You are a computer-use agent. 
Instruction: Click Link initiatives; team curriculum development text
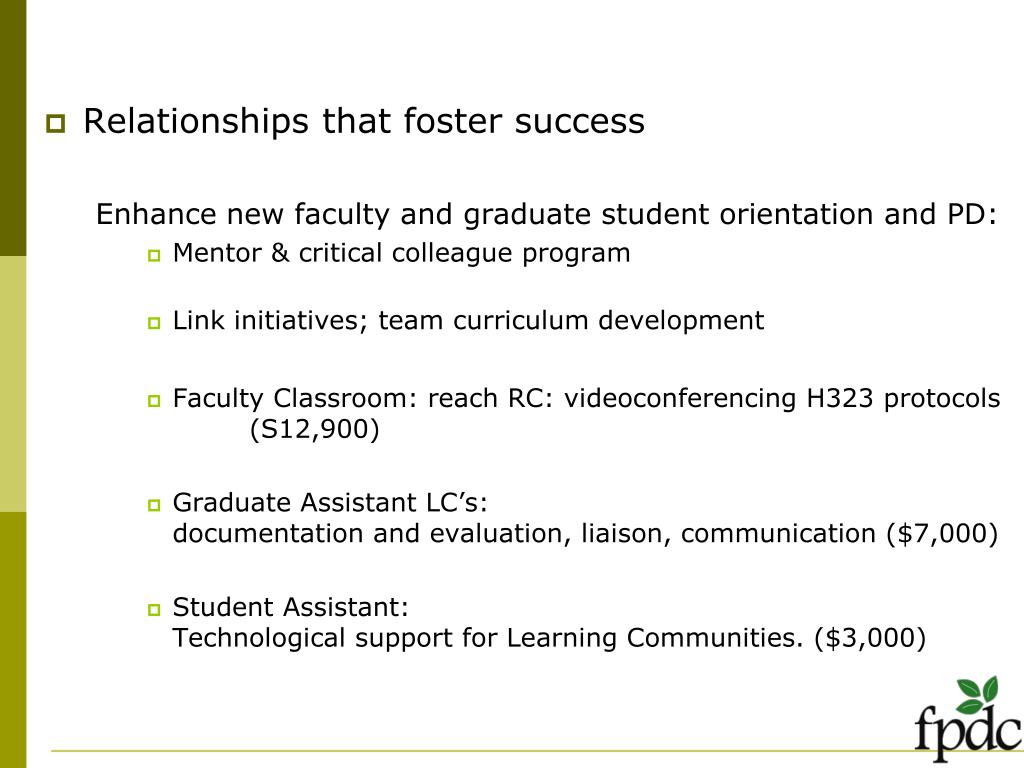pos(468,321)
